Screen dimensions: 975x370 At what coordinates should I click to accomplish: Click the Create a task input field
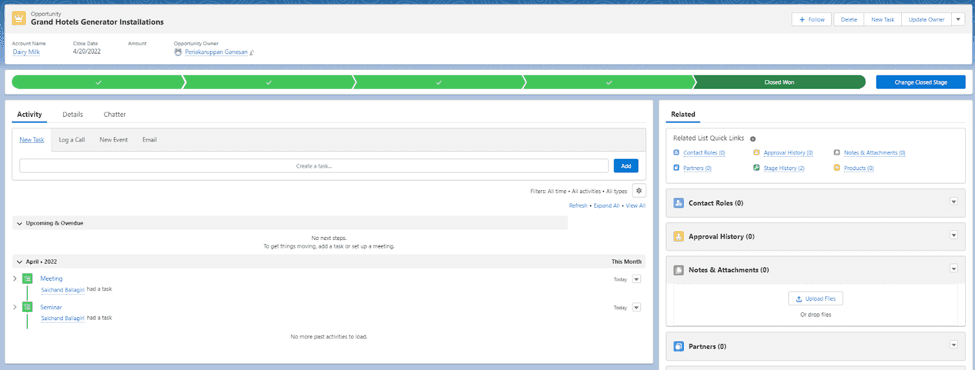(314, 166)
